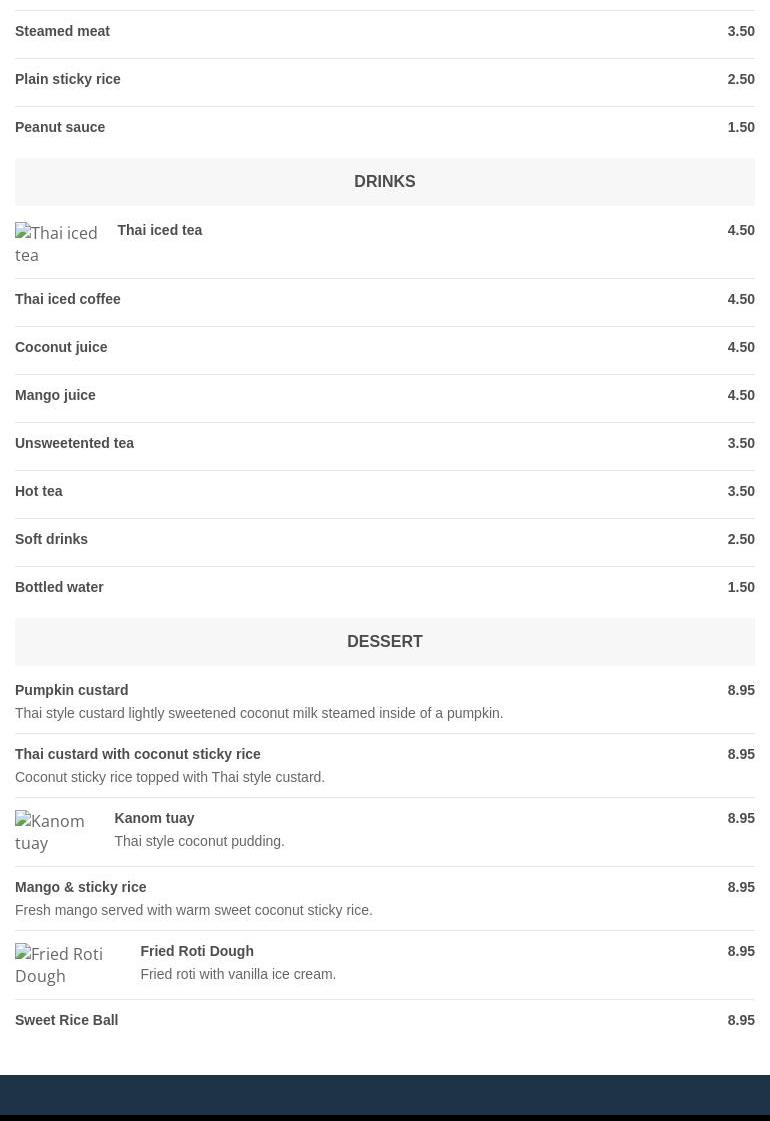Screen dimensions: 770x1121
Task: Open the Kanom tuay picture
Action: [56, 832]
